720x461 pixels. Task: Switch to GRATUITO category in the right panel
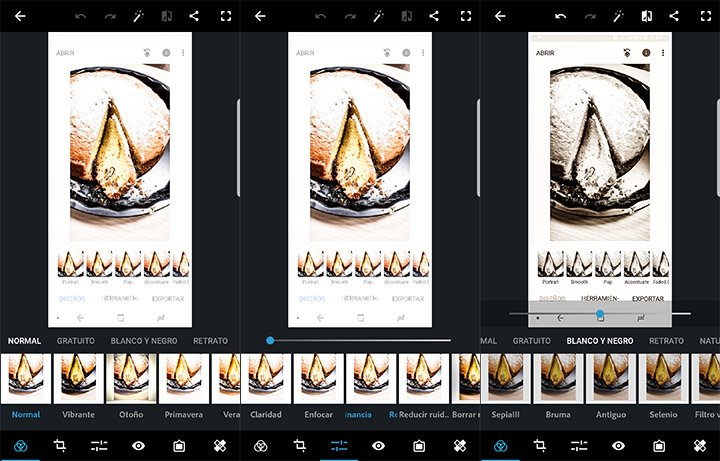532,341
